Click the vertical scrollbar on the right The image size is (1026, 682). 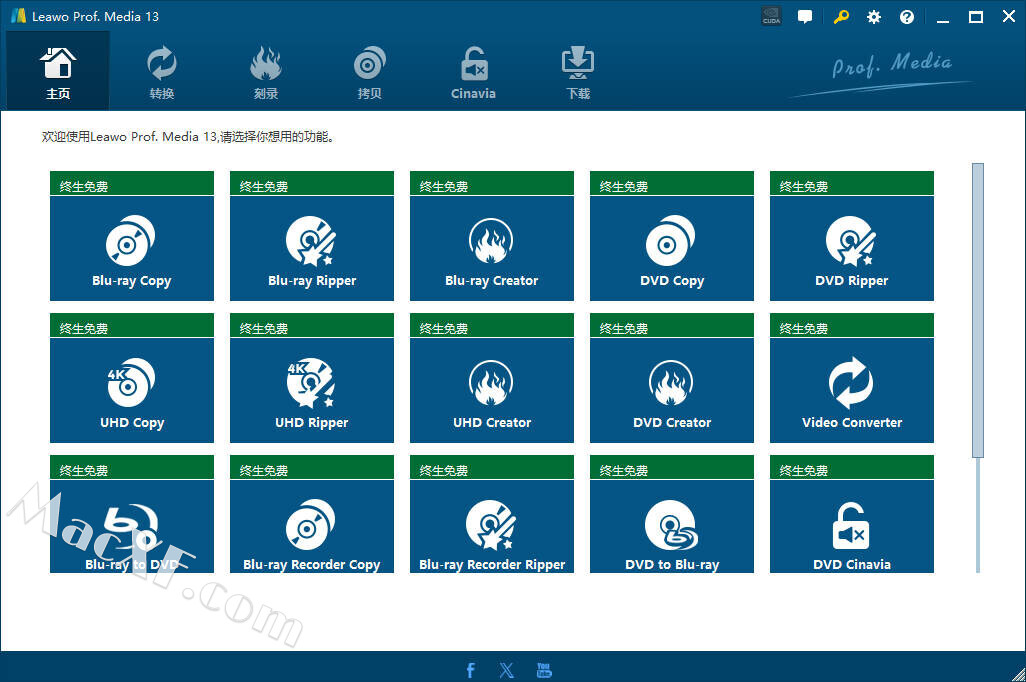[x=978, y=310]
